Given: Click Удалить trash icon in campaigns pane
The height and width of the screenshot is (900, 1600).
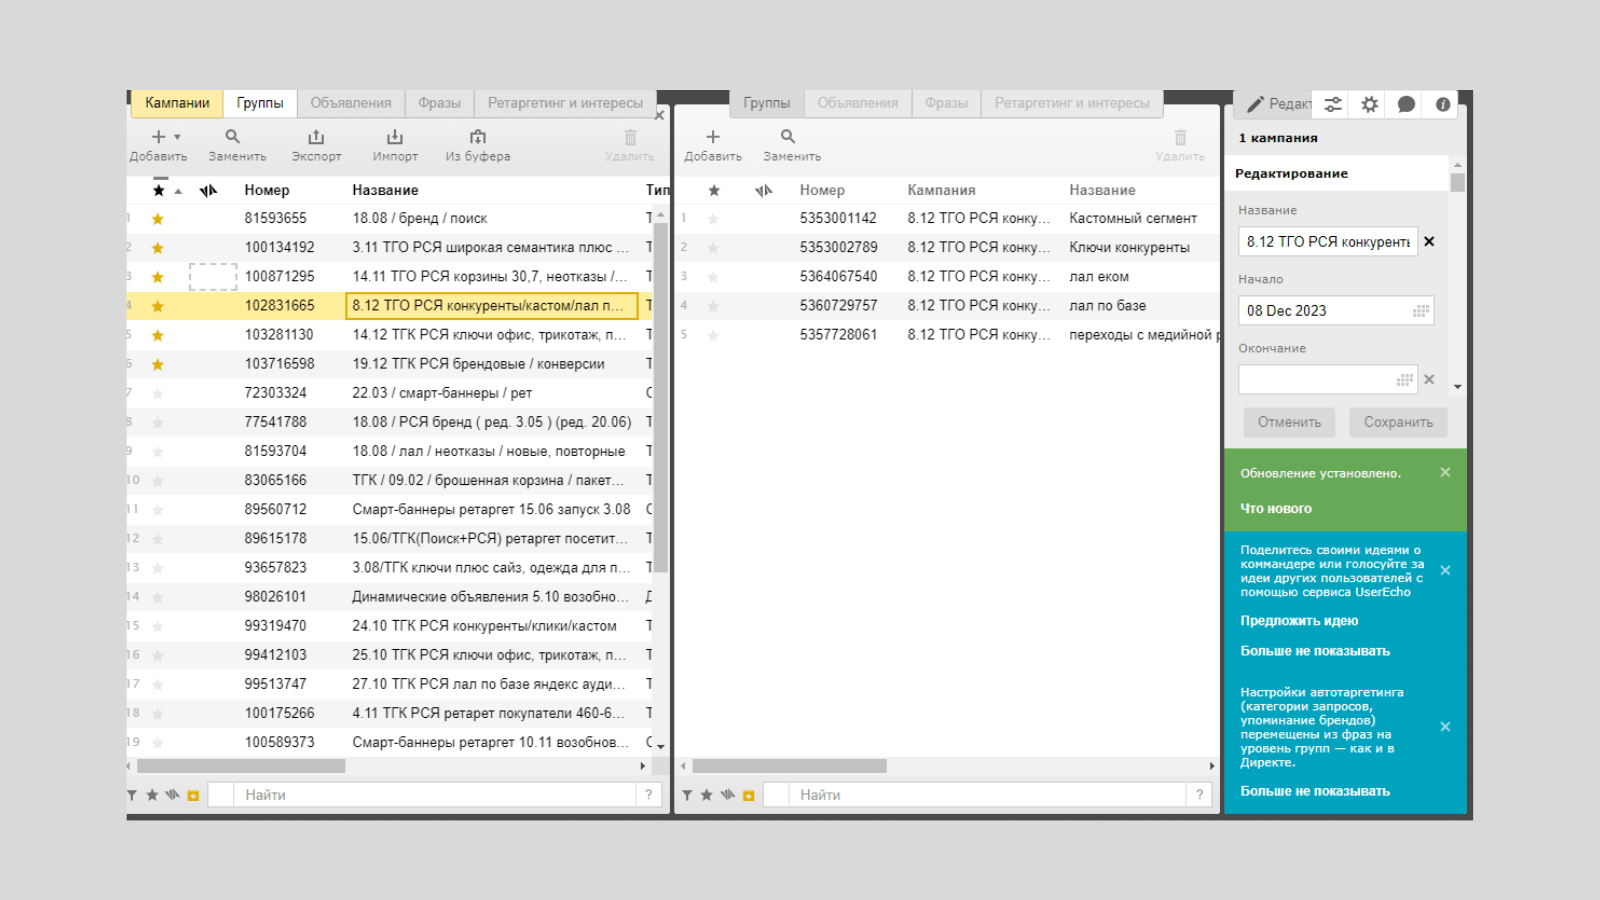Looking at the screenshot, I should (630, 137).
